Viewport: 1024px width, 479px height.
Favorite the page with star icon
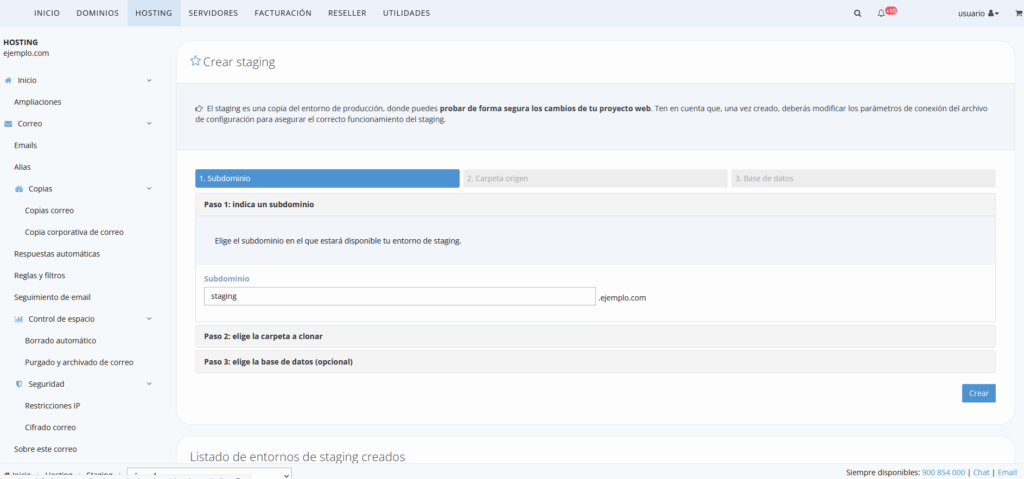[195, 61]
